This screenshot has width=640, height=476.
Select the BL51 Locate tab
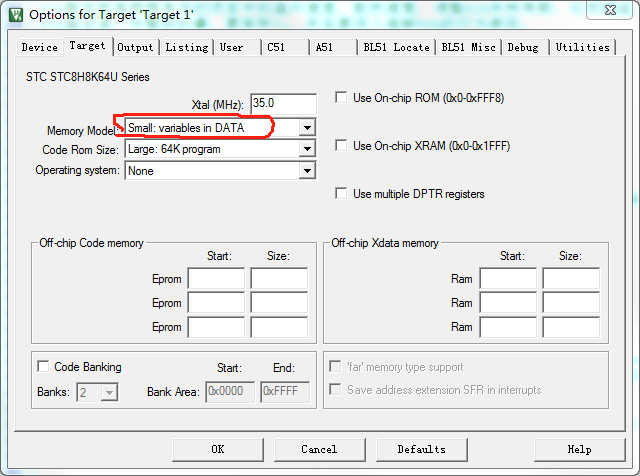tap(396, 47)
